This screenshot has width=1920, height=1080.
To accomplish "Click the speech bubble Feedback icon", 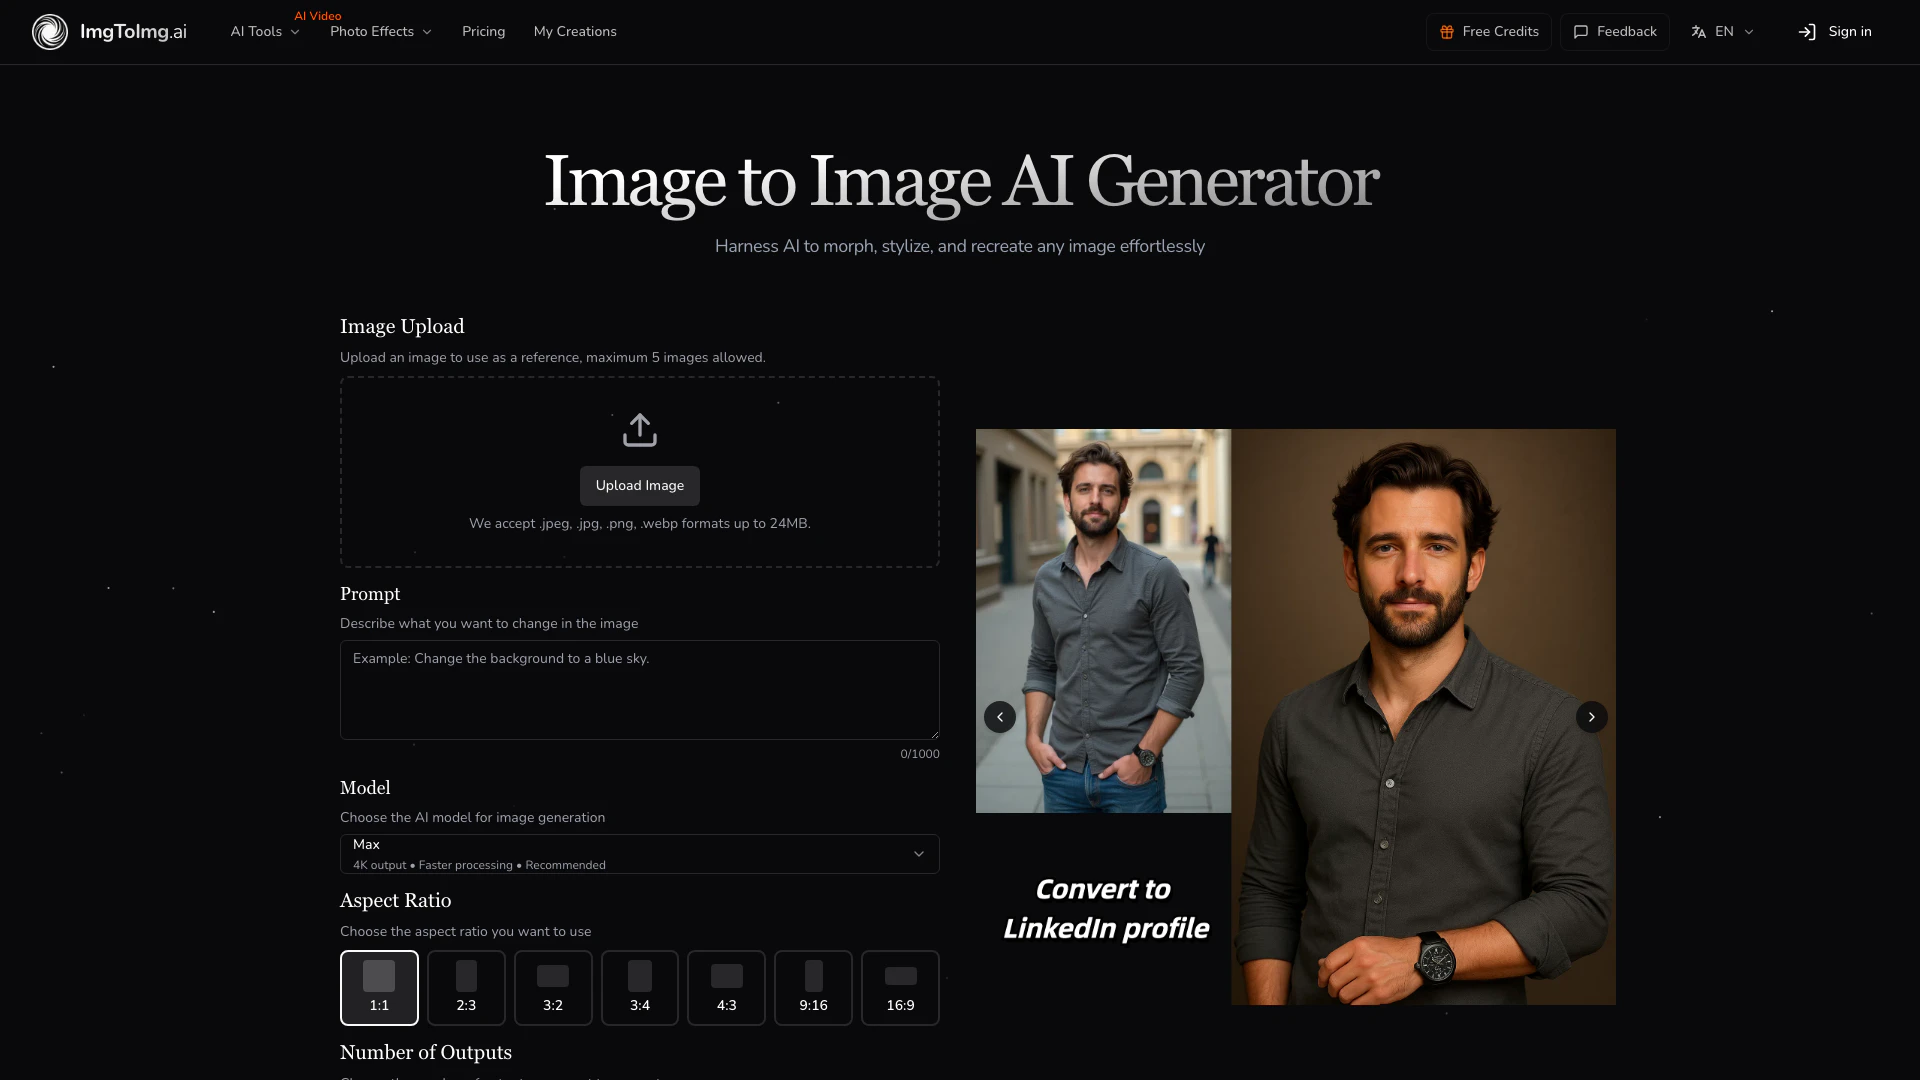I will coord(1581,32).
